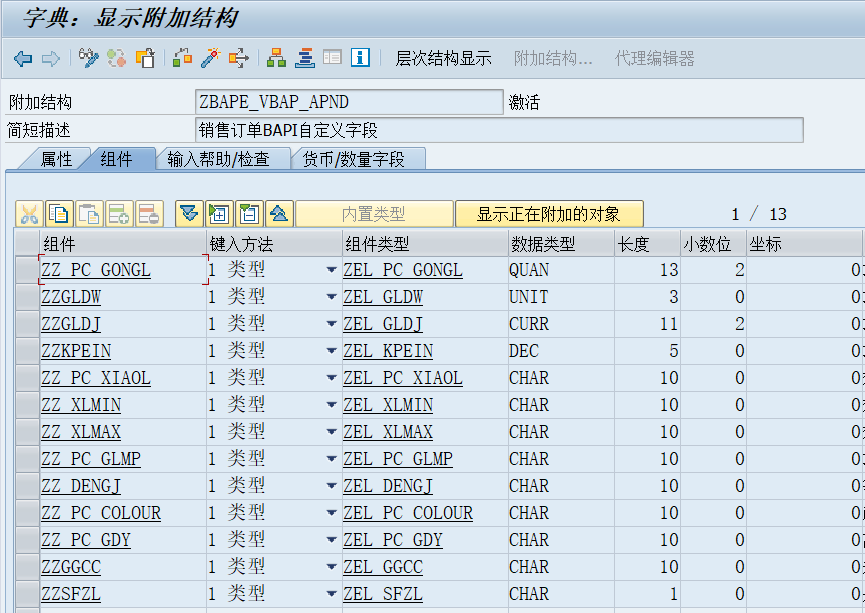Click the object hierarchy display icon

coord(277,59)
